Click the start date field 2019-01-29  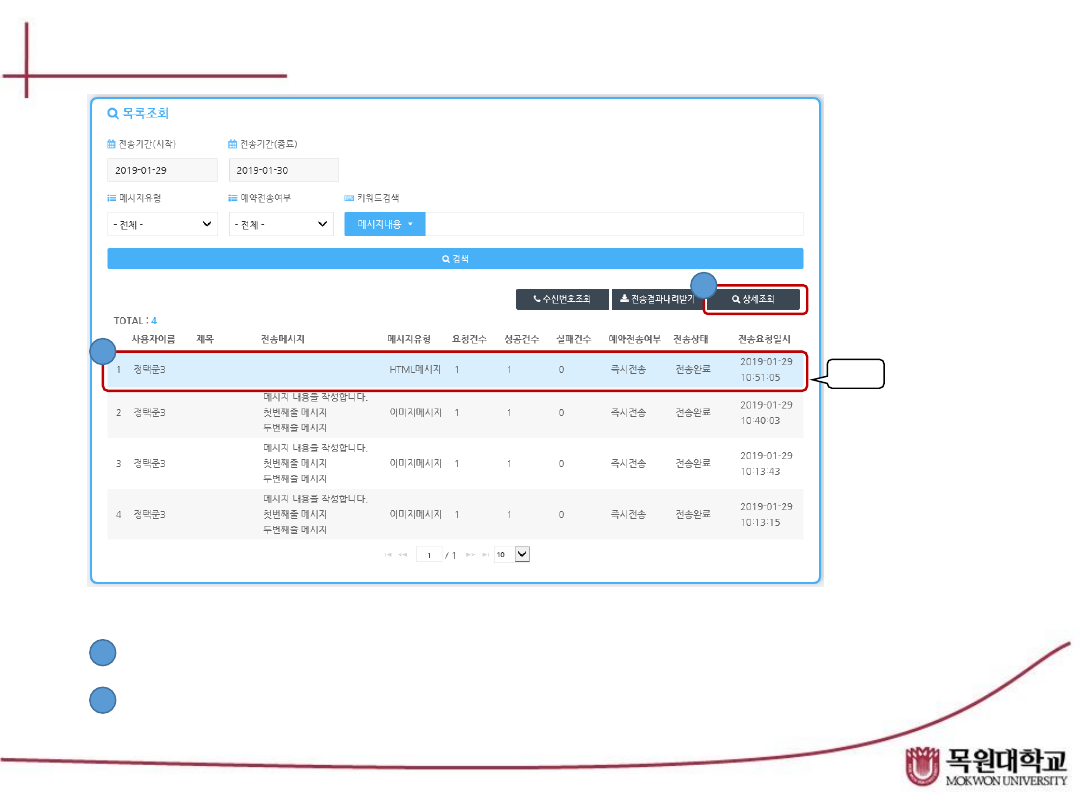[x=162, y=170]
